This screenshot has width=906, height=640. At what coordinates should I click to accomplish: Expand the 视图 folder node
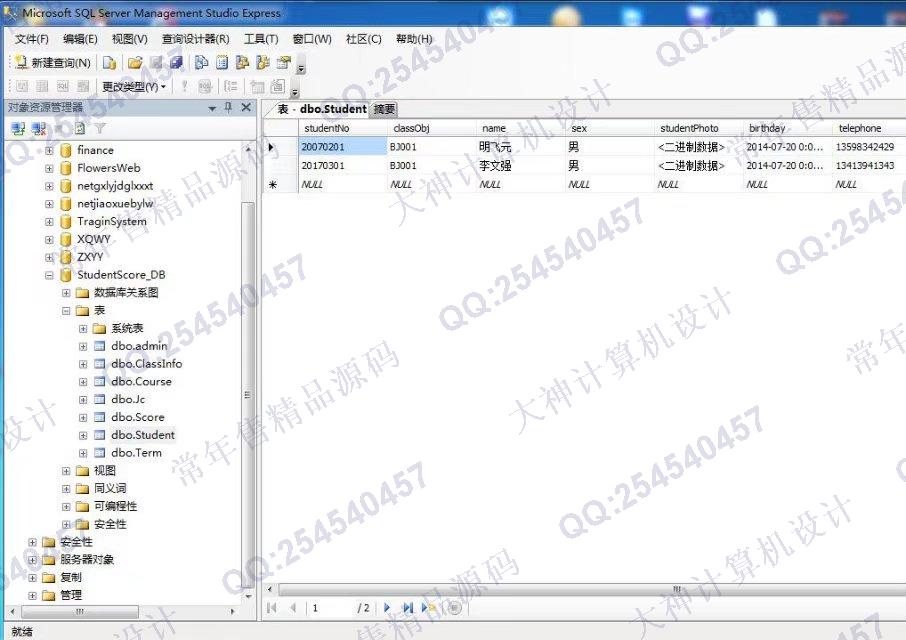[66, 471]
